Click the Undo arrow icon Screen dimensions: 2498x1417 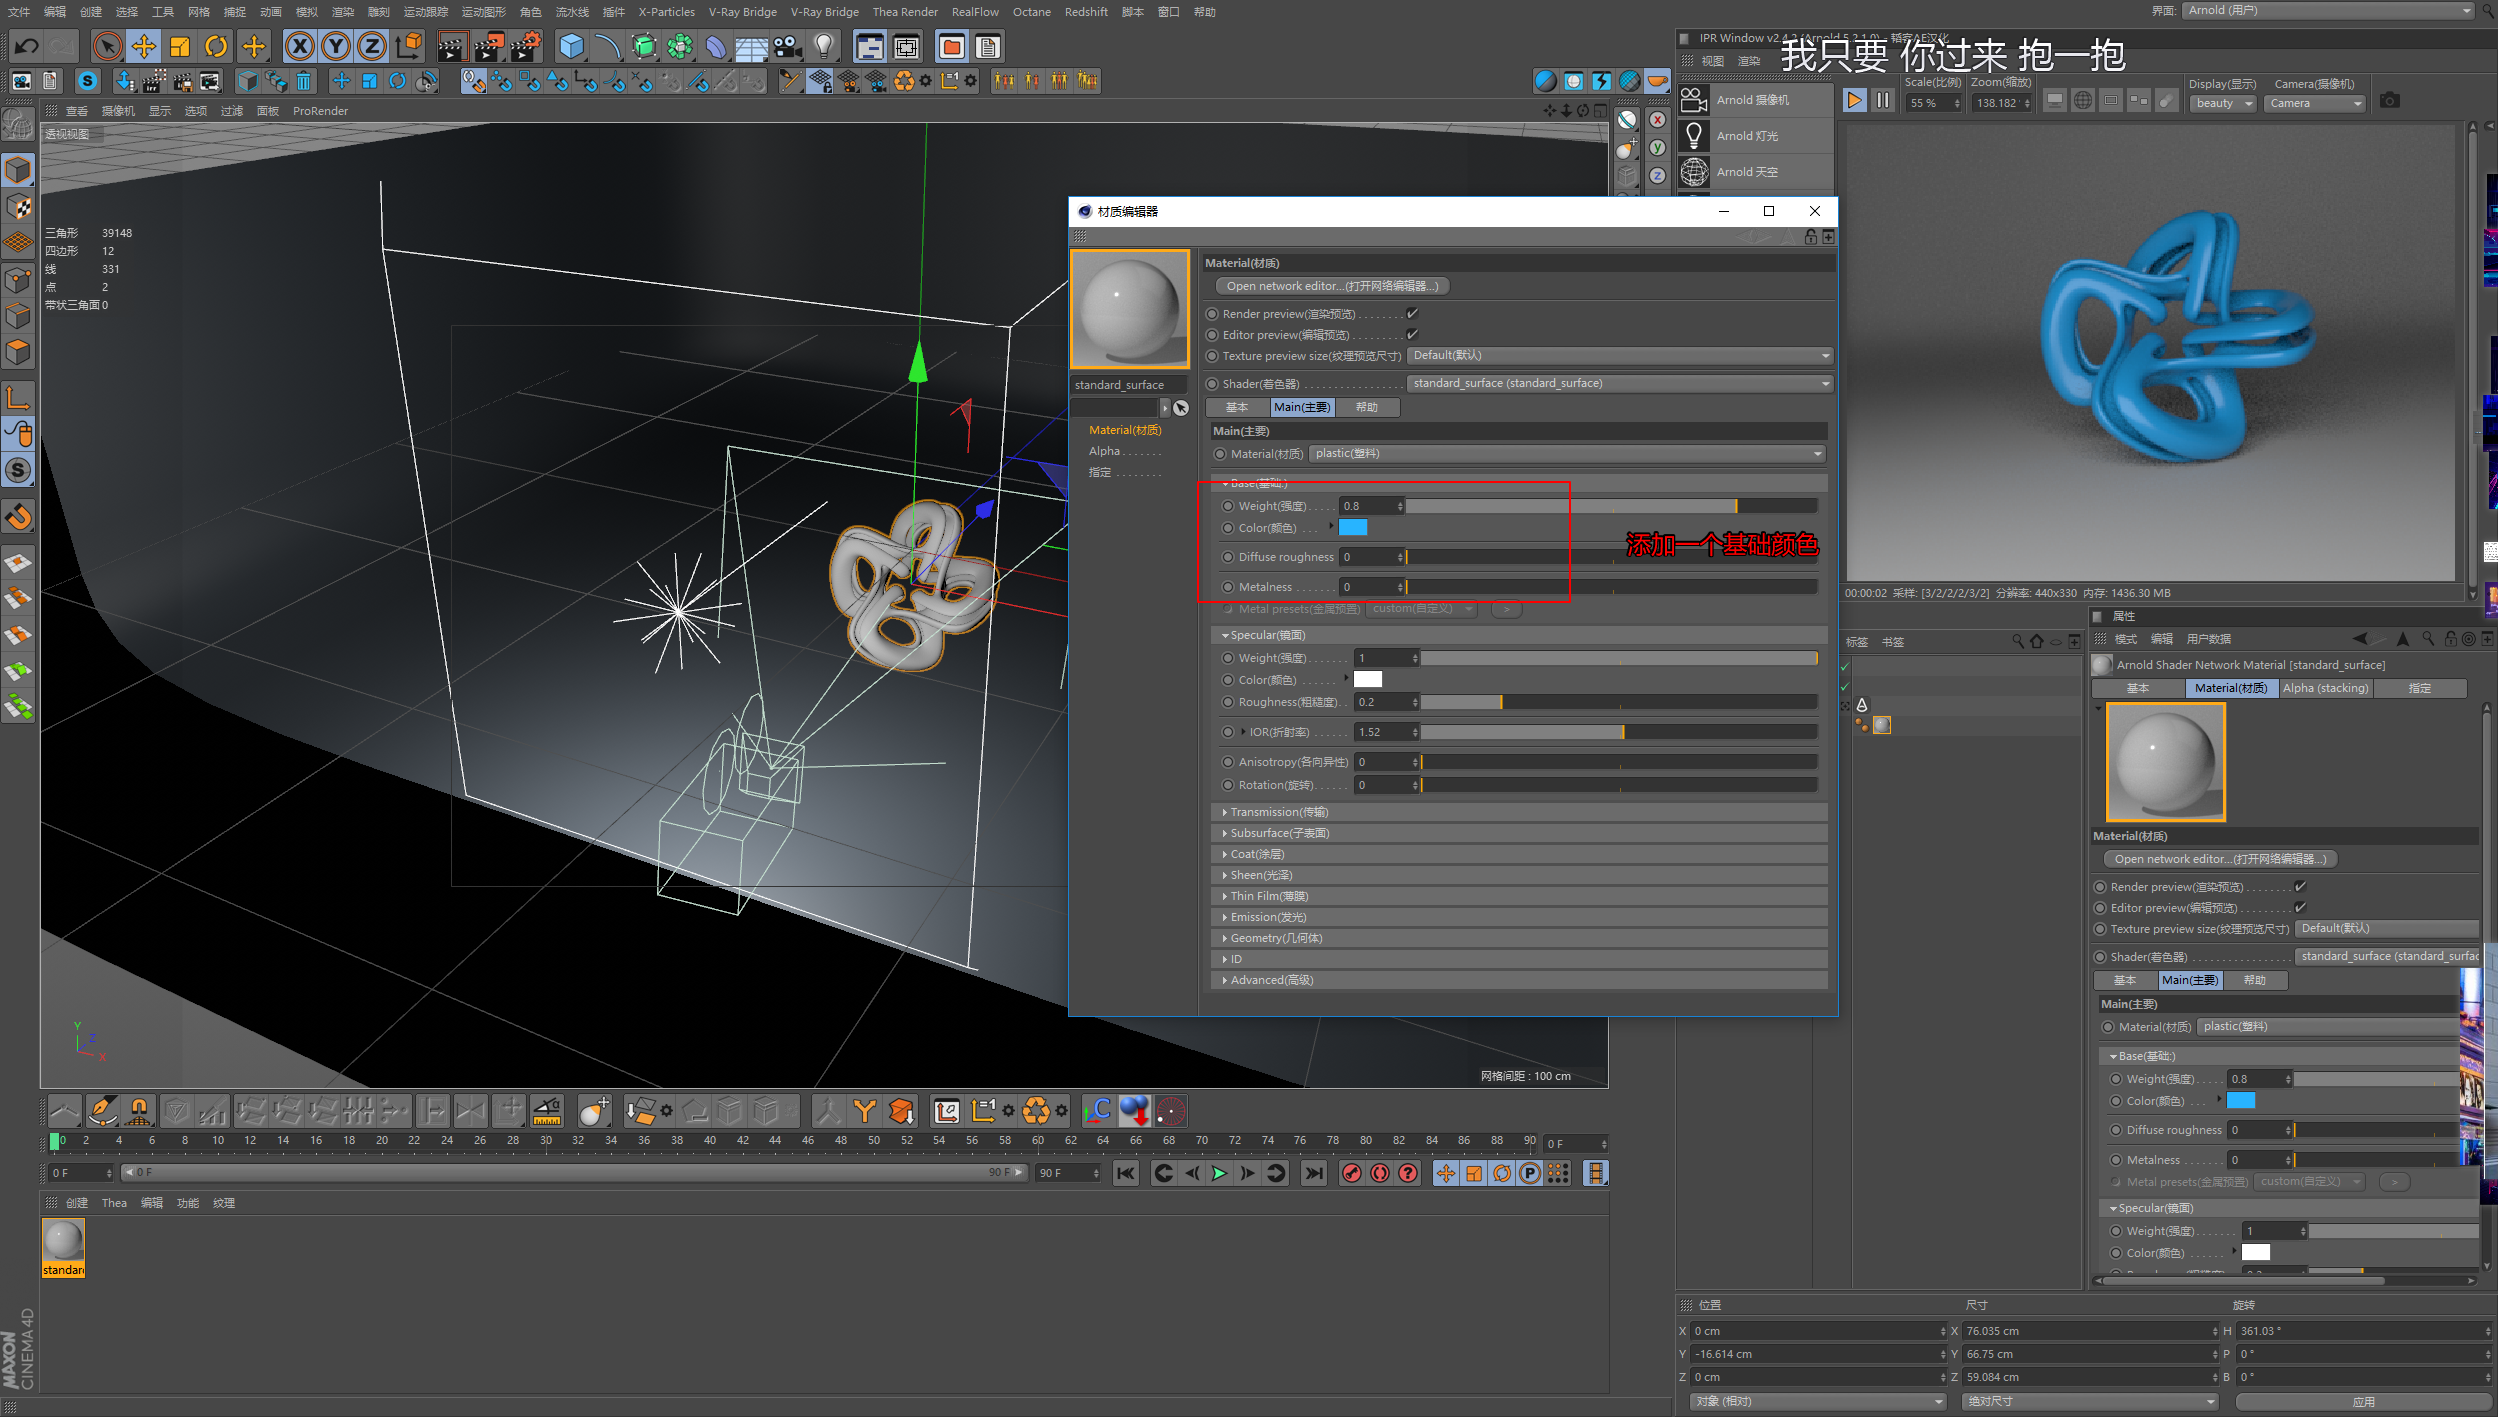(x=27, y=46)
